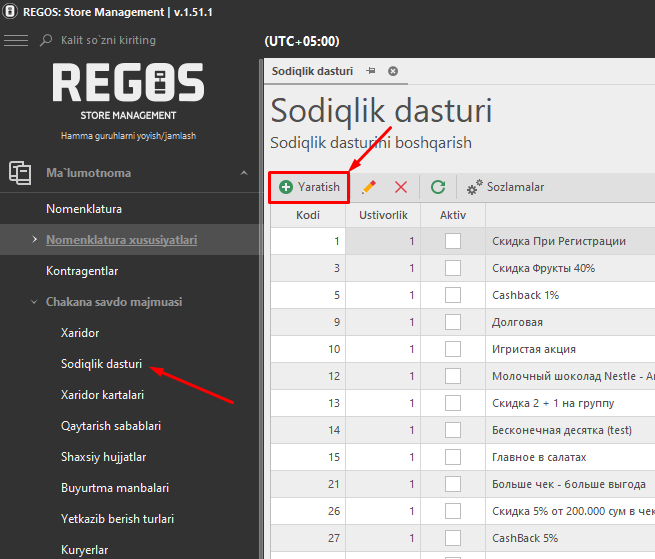Viewport: 655px width, 559px height.
Task: Select the Sodiqlik dasturi tab
Action: pyautogui.click(x=312, y=71)
